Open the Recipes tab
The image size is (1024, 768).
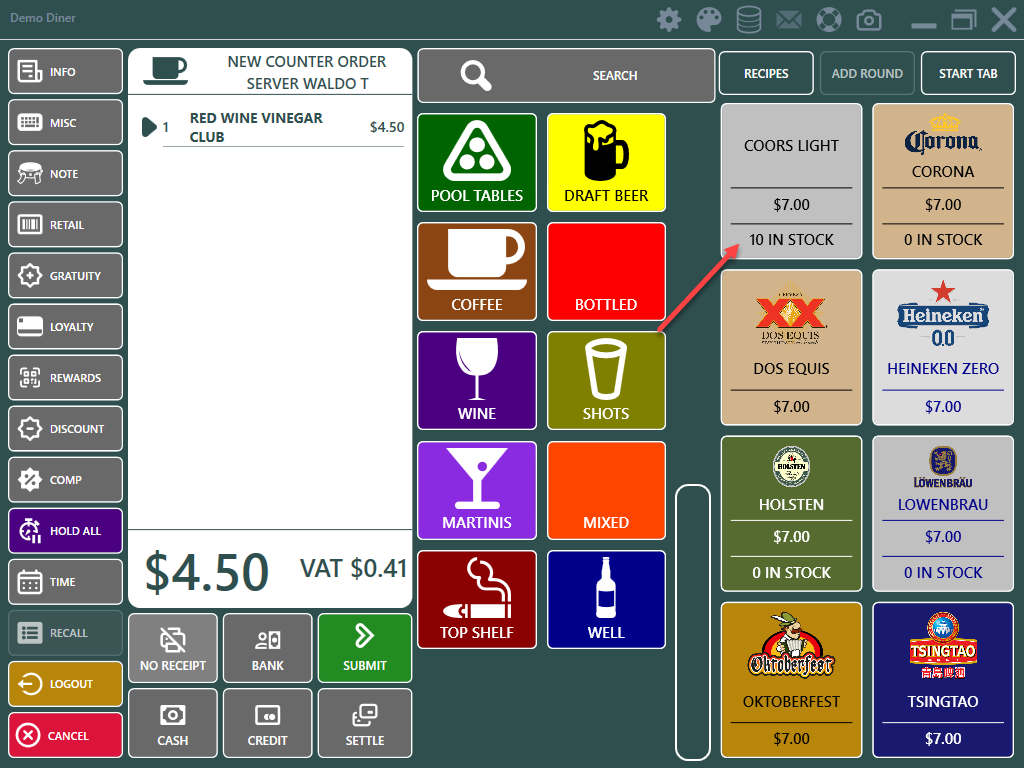point(766,73)
